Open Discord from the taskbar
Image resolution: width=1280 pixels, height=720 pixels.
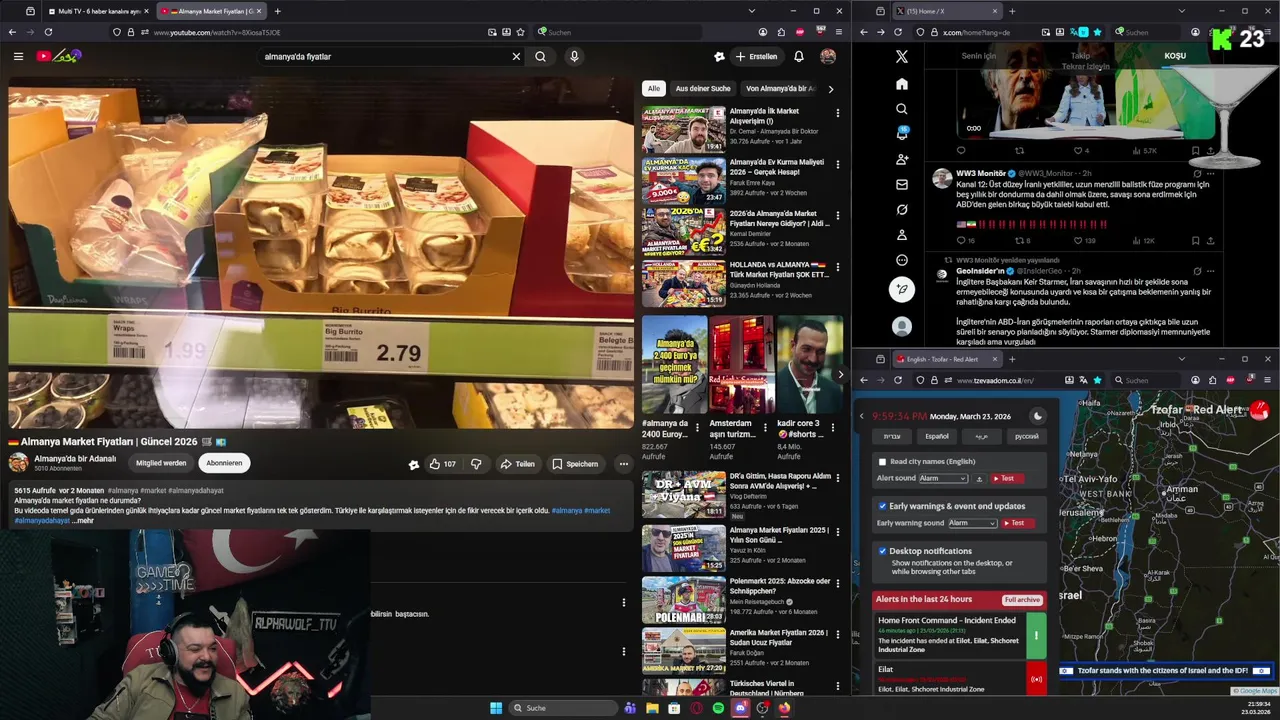pos(740,708)
